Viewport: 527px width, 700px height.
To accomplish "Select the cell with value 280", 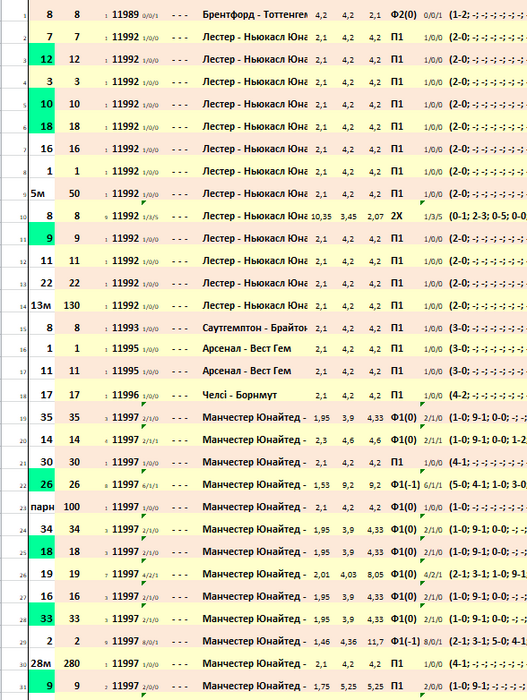I will click(x=71, y=663).
